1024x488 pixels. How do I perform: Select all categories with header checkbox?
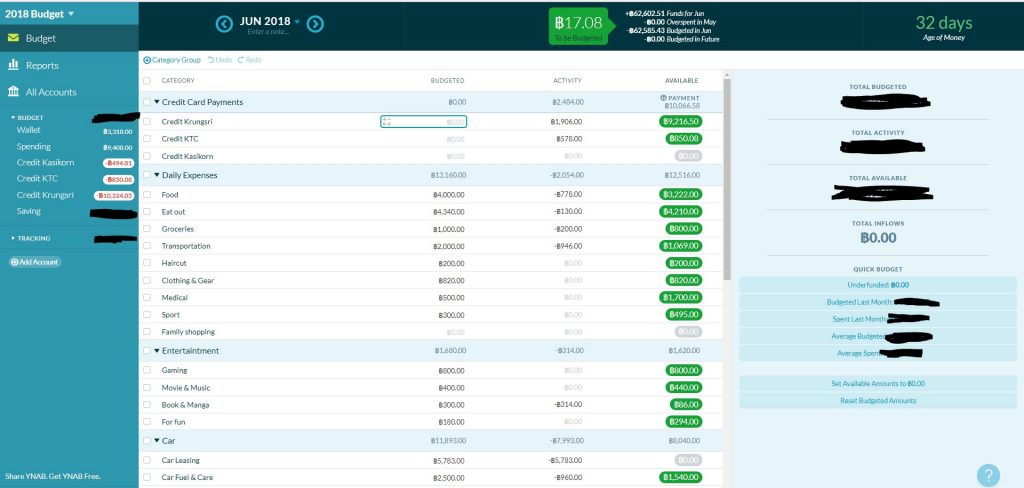tap(148, 81)
